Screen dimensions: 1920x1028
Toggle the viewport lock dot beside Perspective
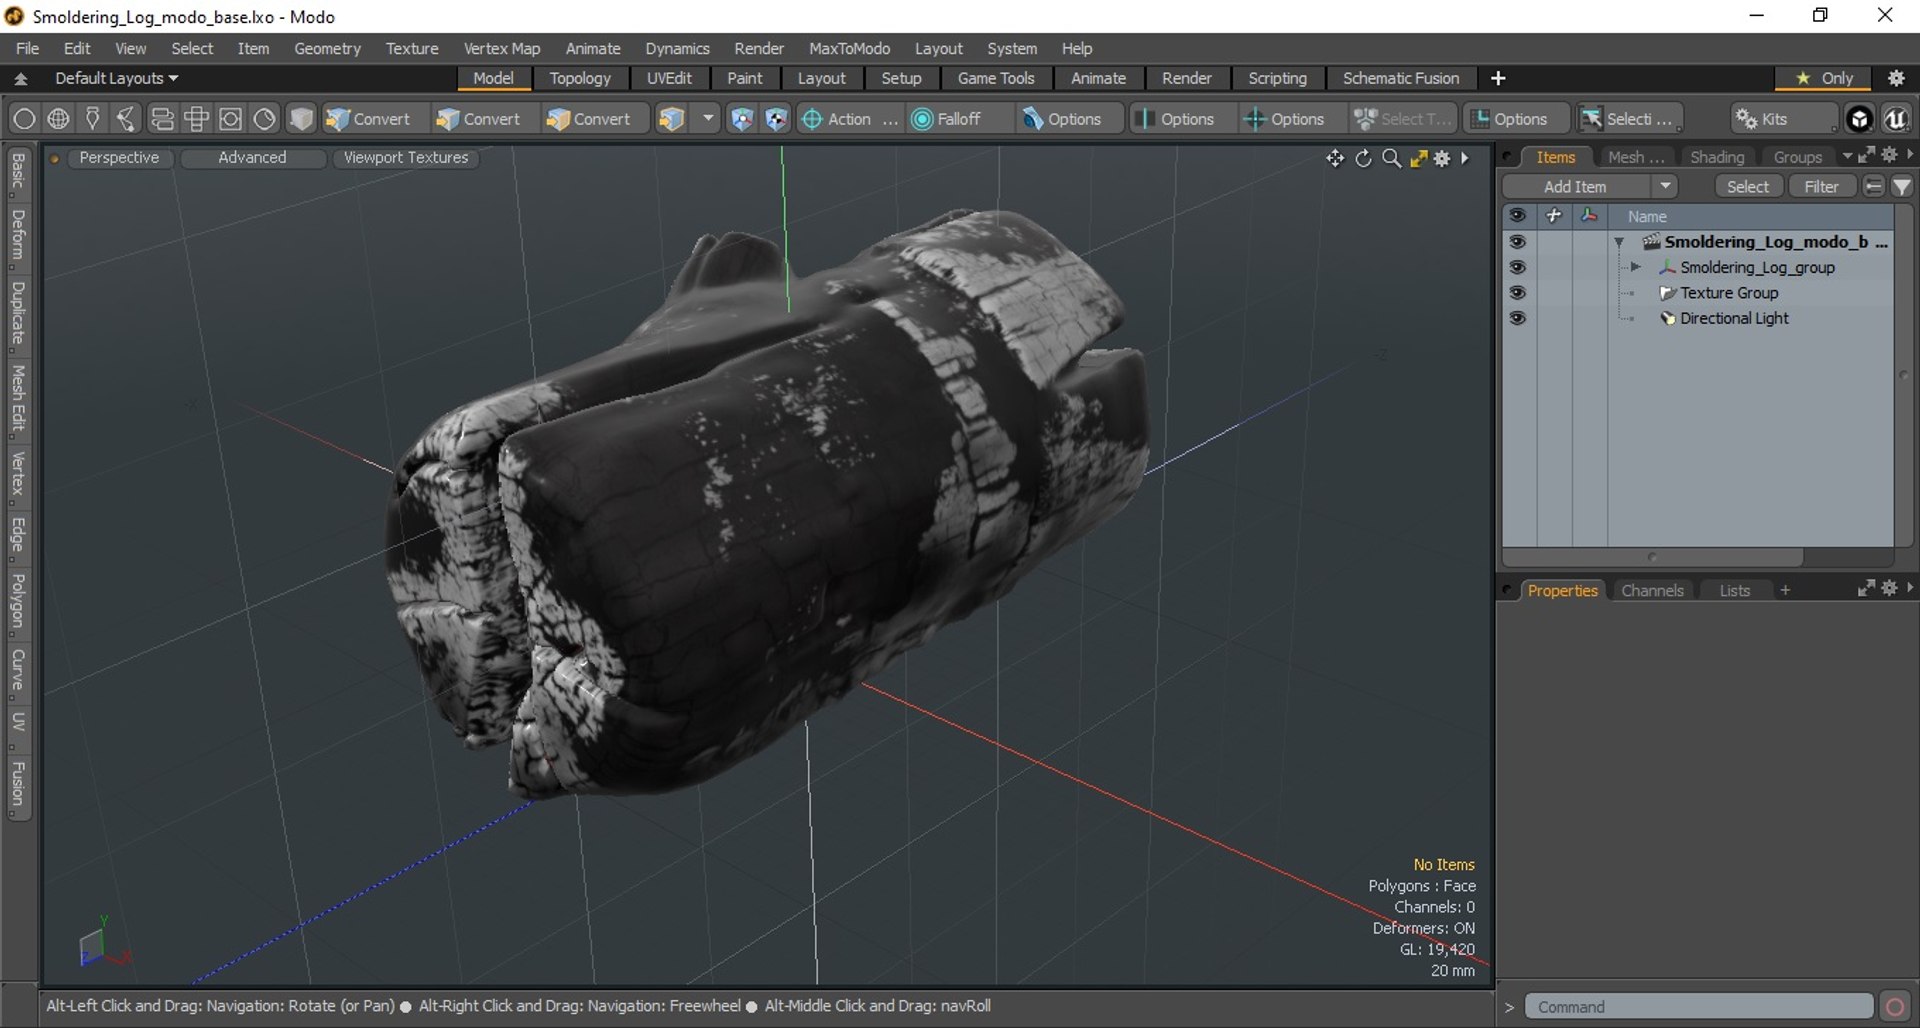[55, 158]
